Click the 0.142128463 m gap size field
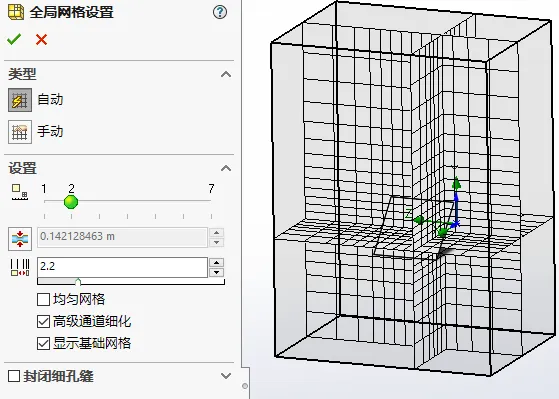This screenshot has height=399, width=559. click(122, 237)
